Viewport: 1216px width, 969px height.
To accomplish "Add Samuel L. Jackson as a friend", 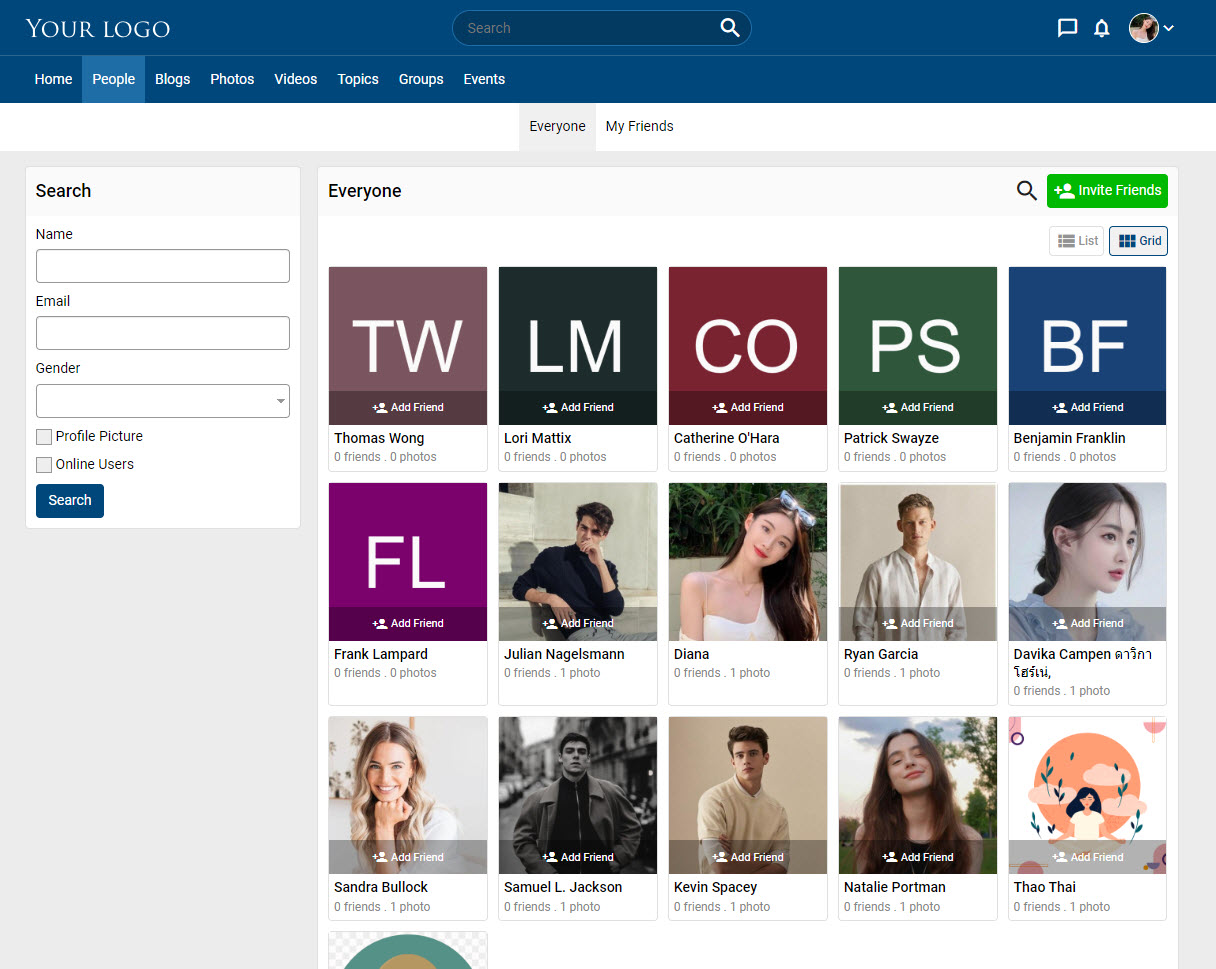I will [x=578, y=857].
